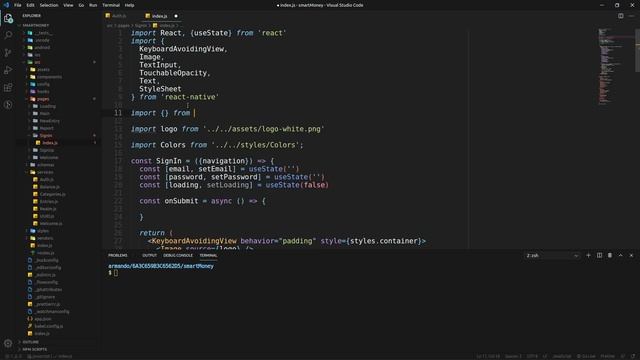Open Balance.js file
Viewport: 640px width, 360px height.
point(49,187)
